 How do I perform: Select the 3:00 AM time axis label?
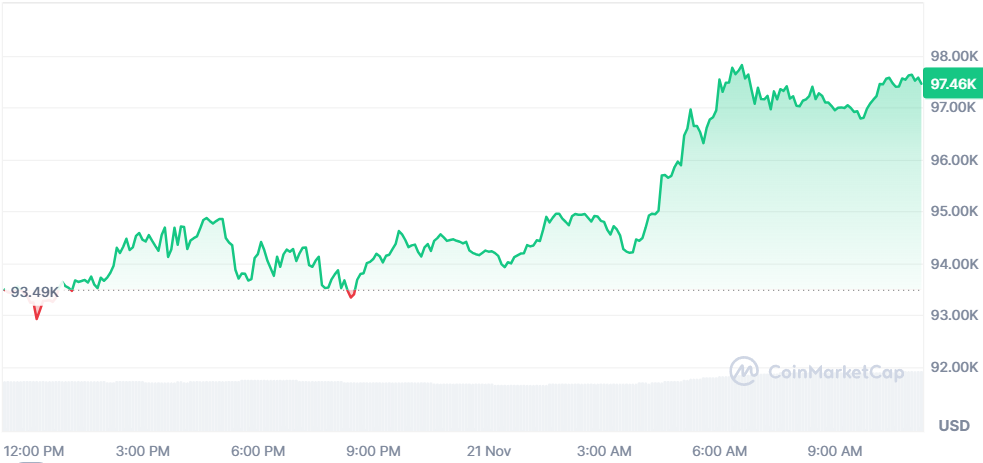(604, 450)
